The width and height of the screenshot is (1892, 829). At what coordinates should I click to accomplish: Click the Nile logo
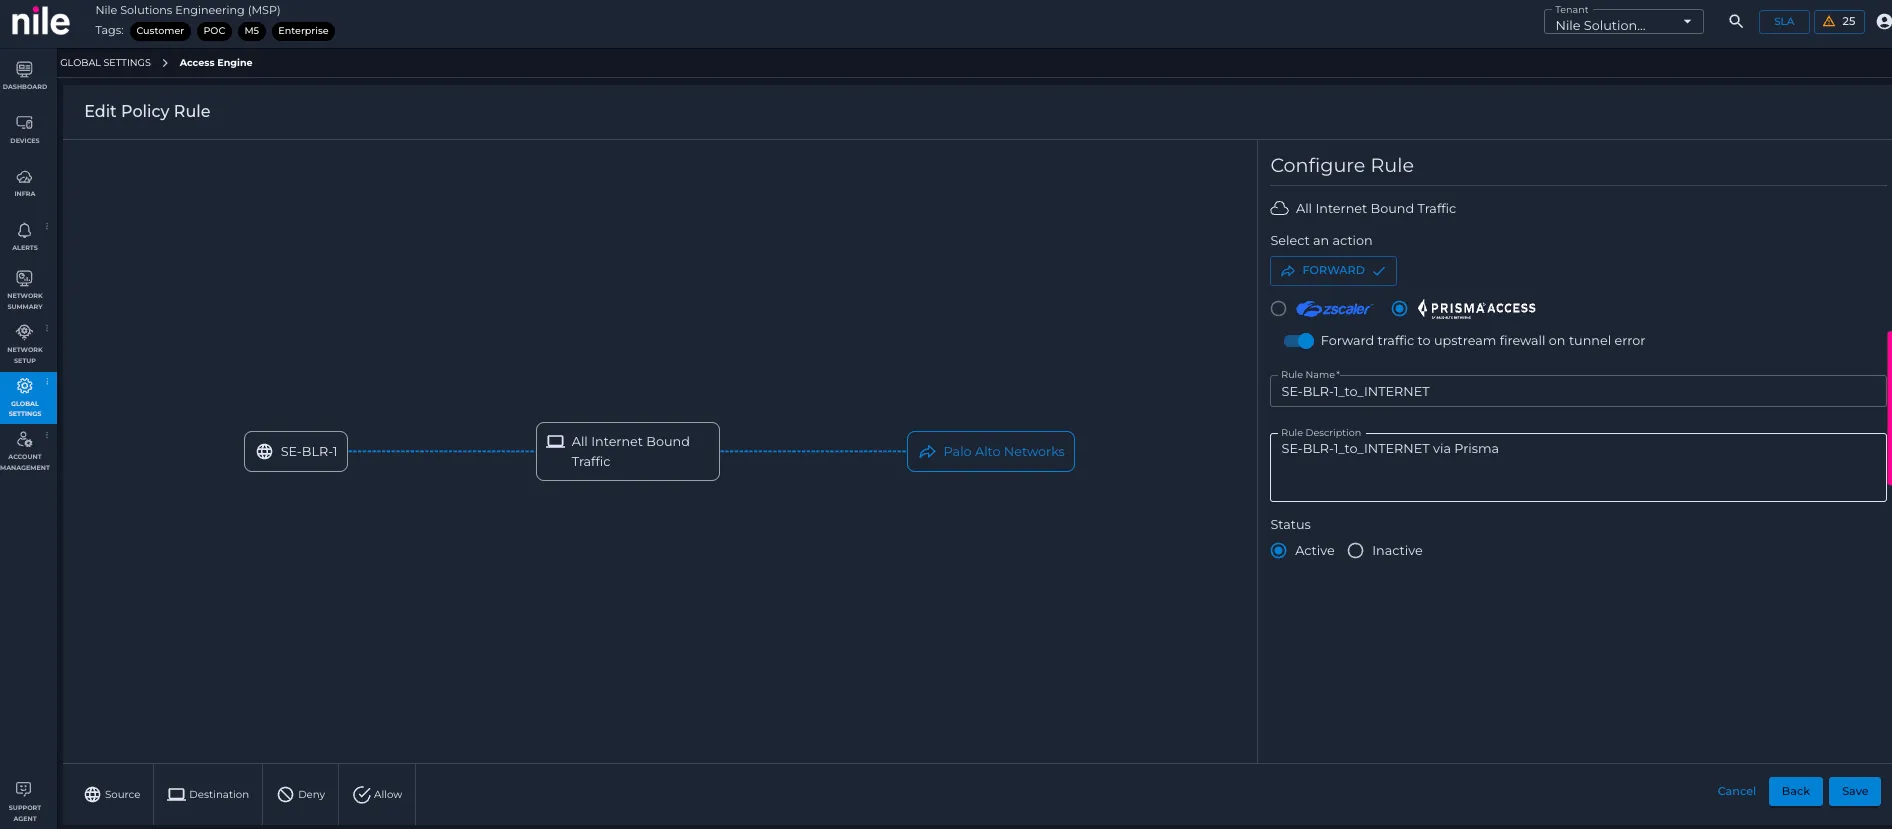pos(41,22)
